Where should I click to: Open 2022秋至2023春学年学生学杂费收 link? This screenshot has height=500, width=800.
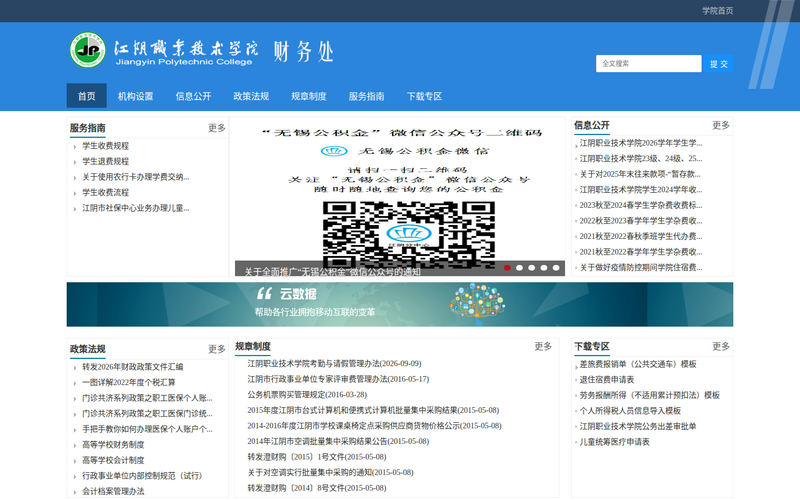click(641, 221)
